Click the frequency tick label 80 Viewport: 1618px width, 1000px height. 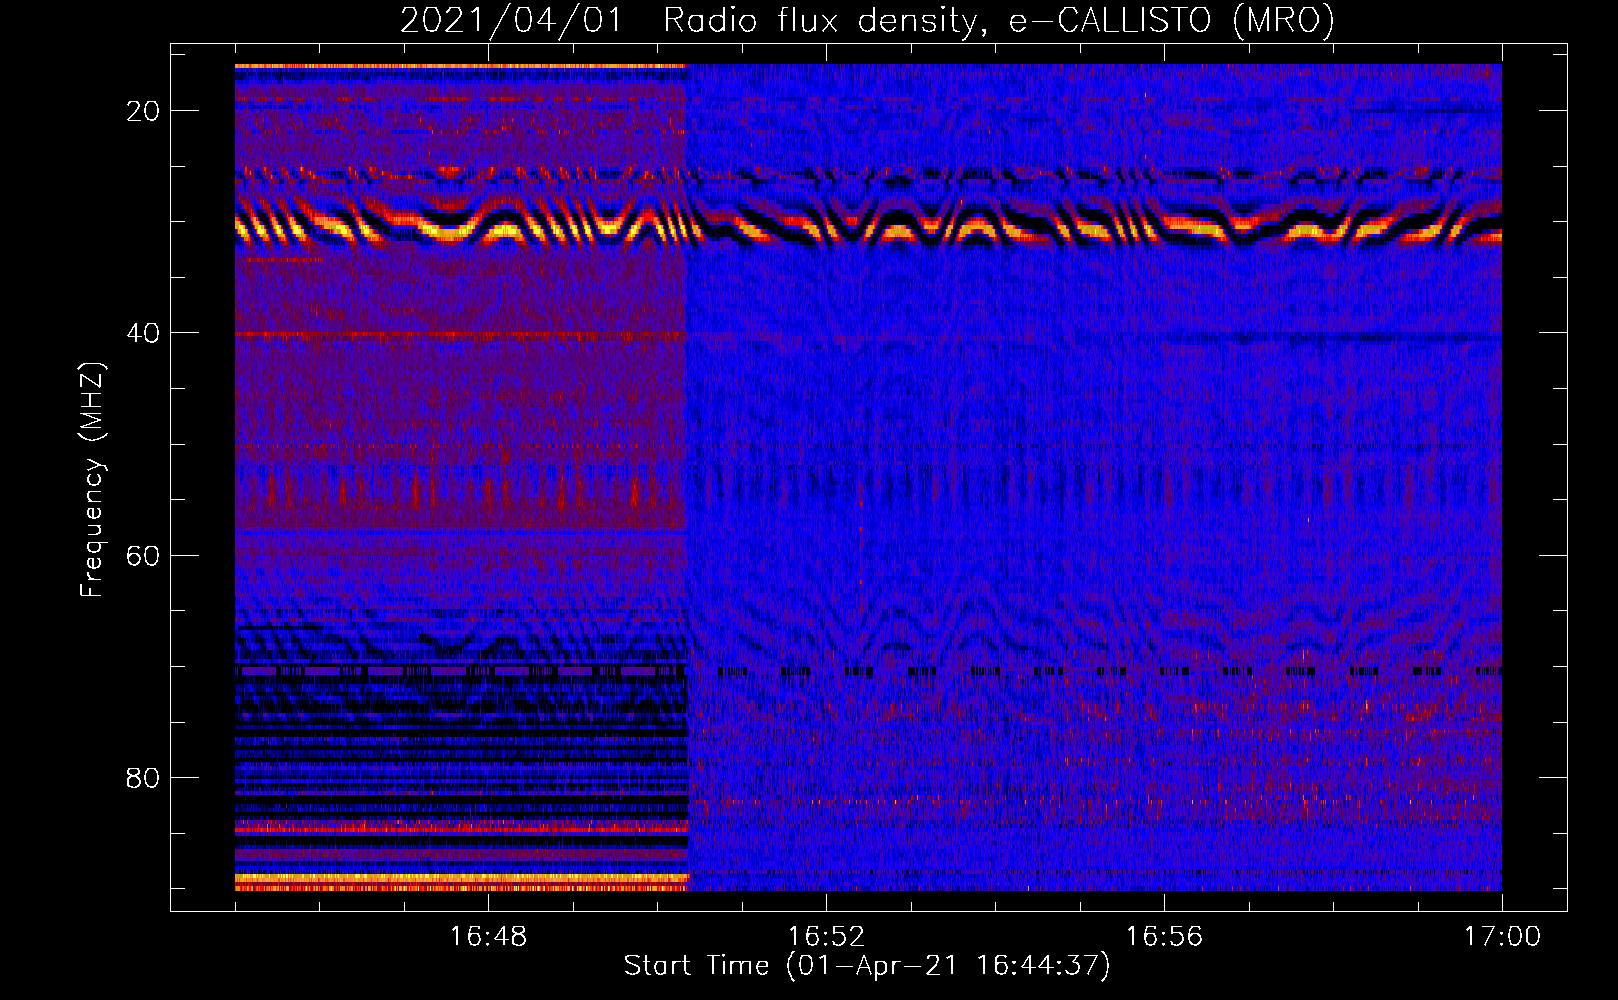(143, 777)
